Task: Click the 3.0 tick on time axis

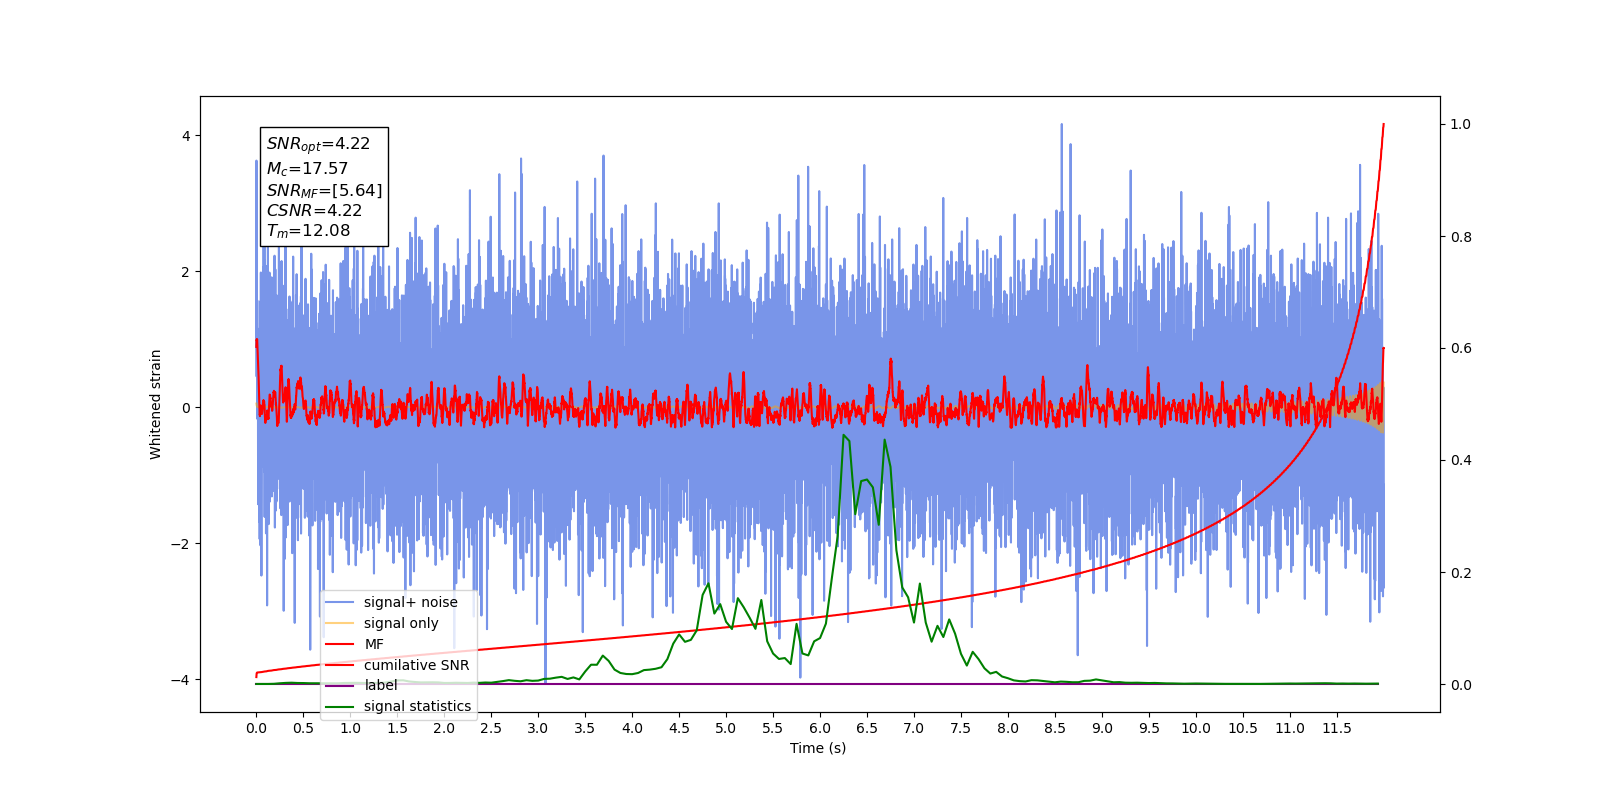Action: coord(538,728)
